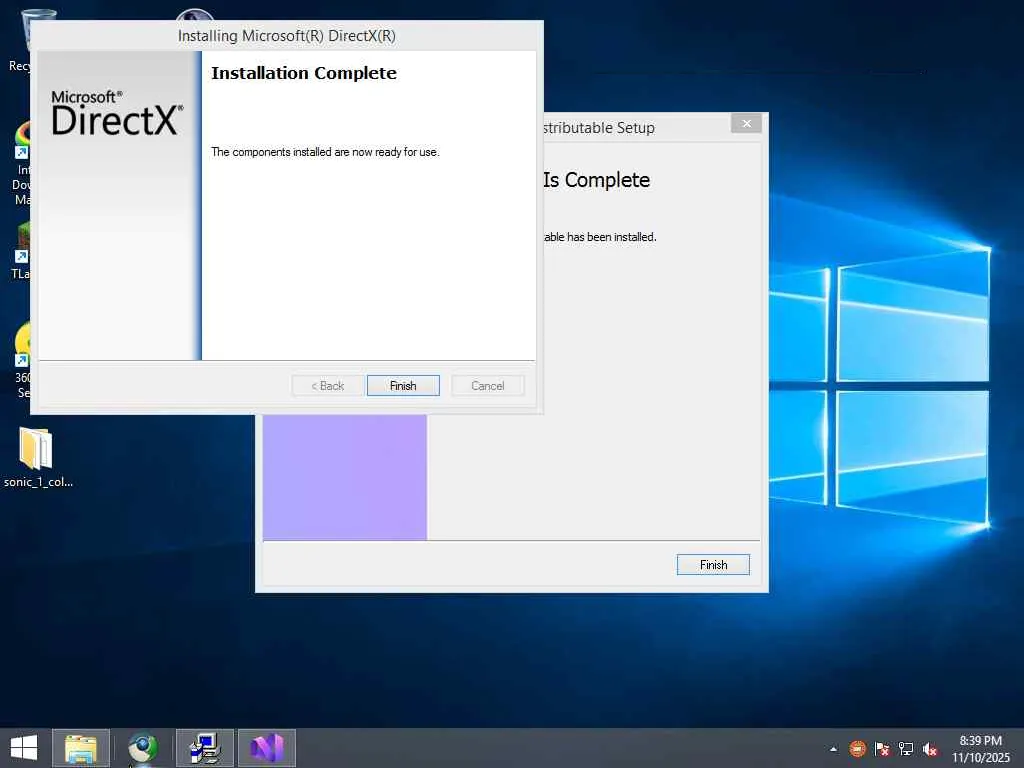Screen dimensions: 1024x768
Task: Select the purple Visual Studio installer taskbar icon
Action: (x=267, y=748)
